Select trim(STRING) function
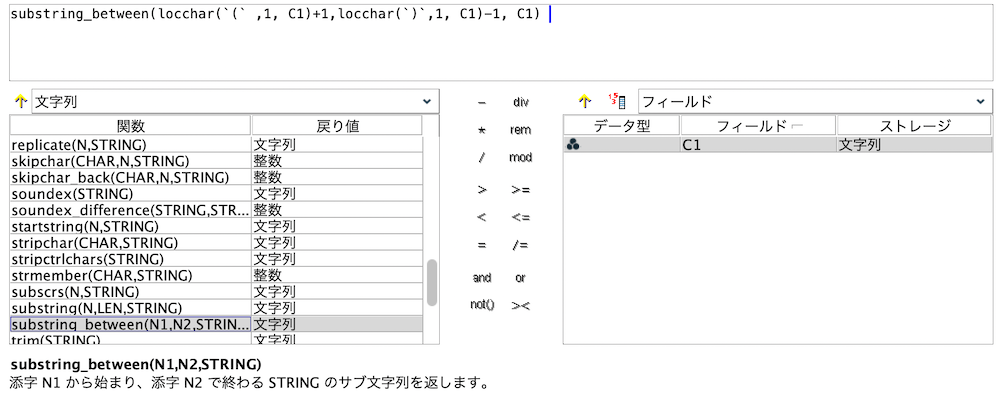 pos(131,339)
